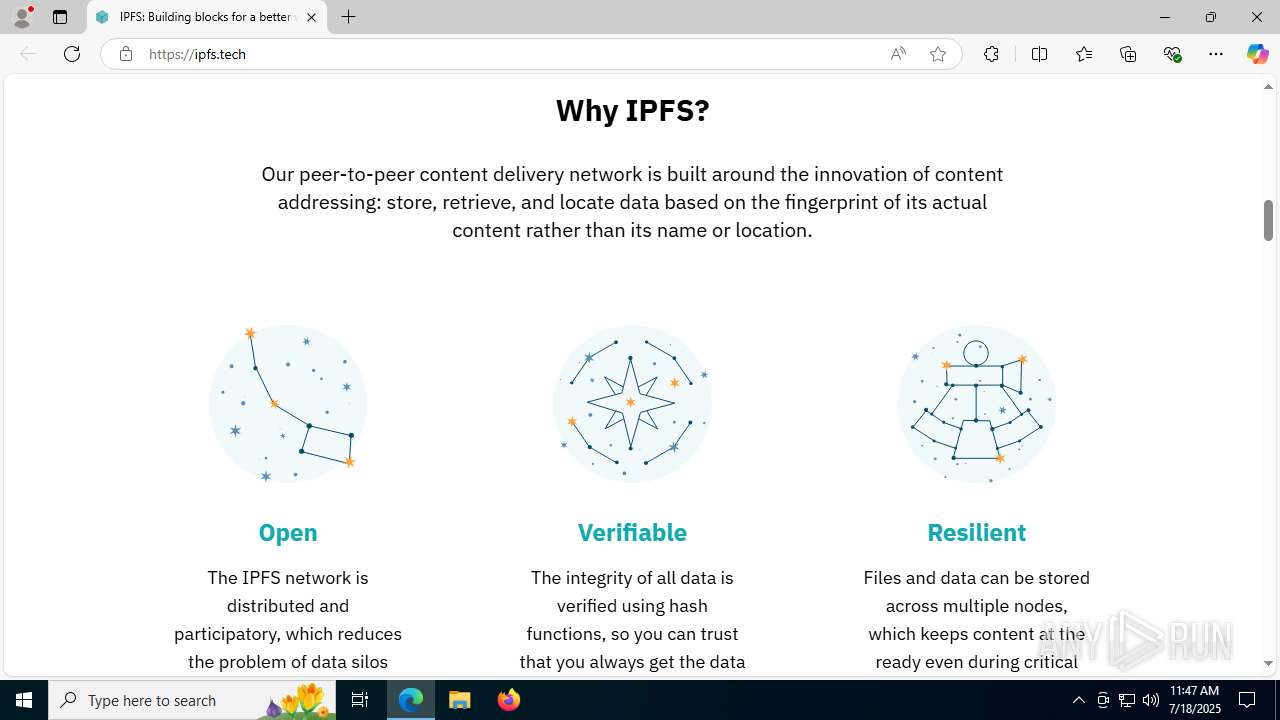Open the notification center icon
Screen dimensions: 1280x720
point(1247,700)
